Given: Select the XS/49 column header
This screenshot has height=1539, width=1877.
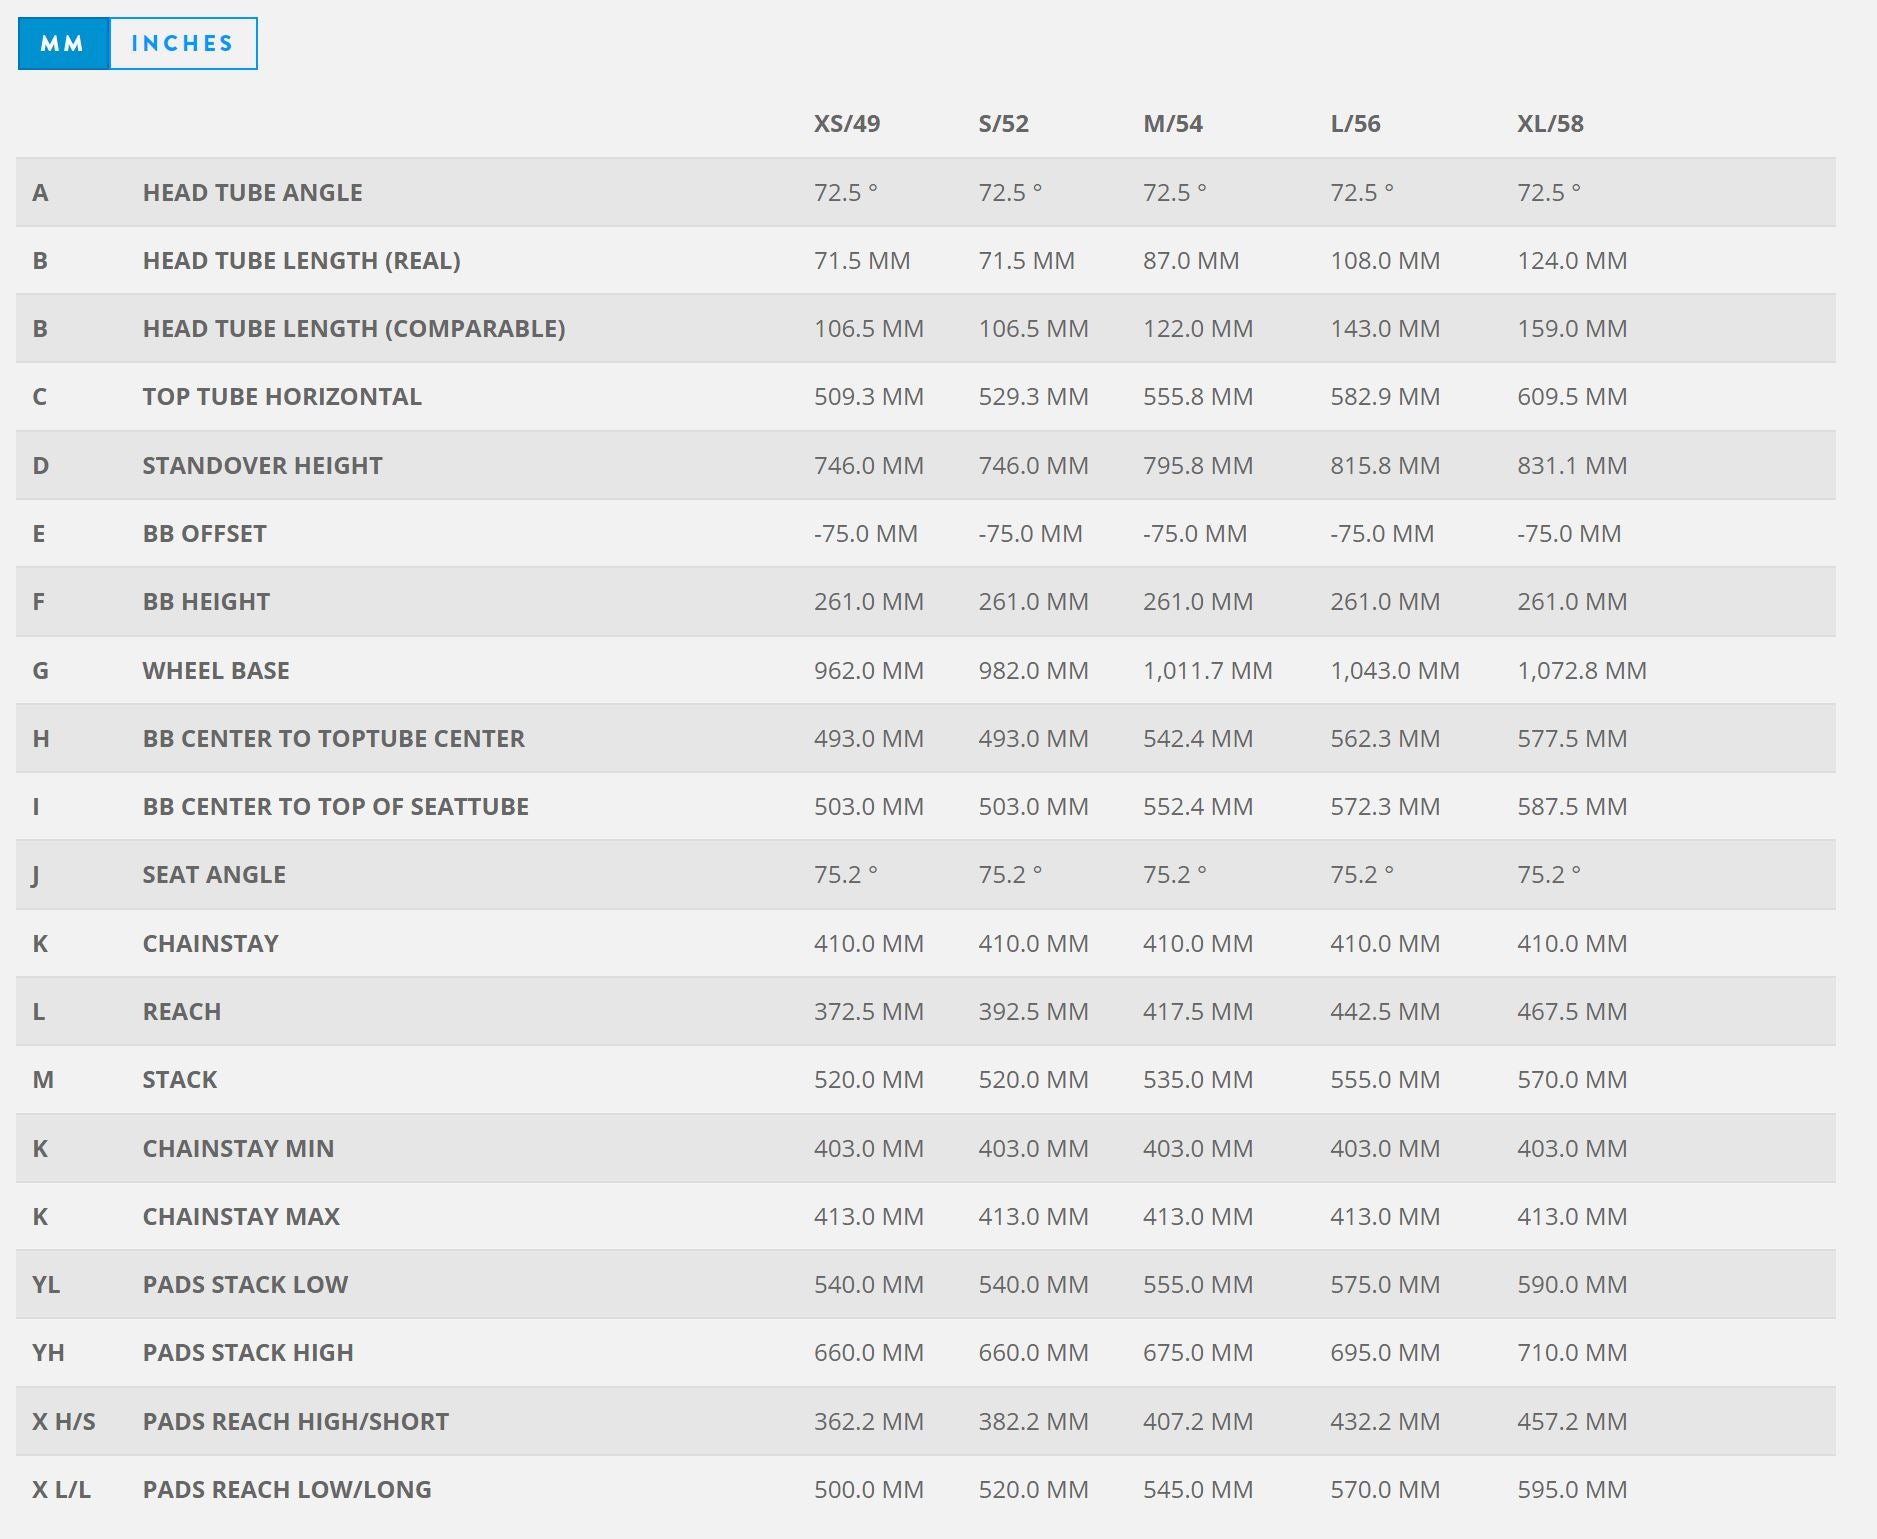Looking at the screenshot, I should tap(847, 124).
